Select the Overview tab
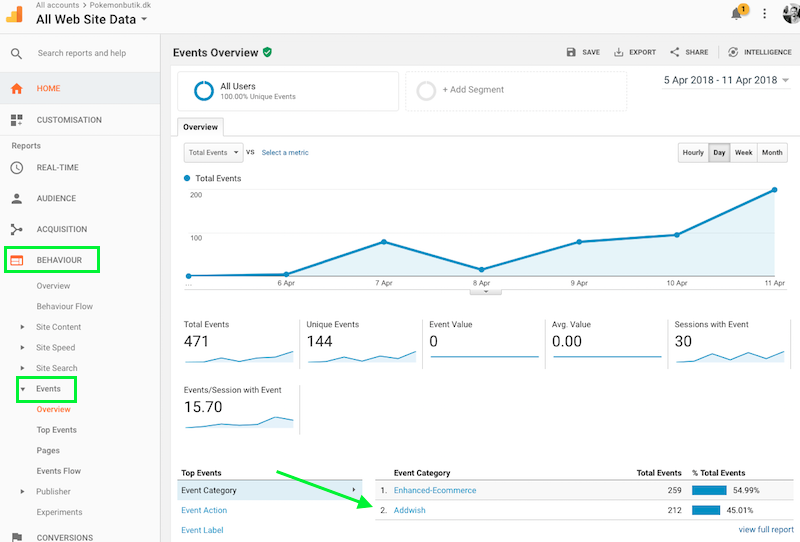The image size is (800, 542). pyautogui.click(x=200, y=127)
